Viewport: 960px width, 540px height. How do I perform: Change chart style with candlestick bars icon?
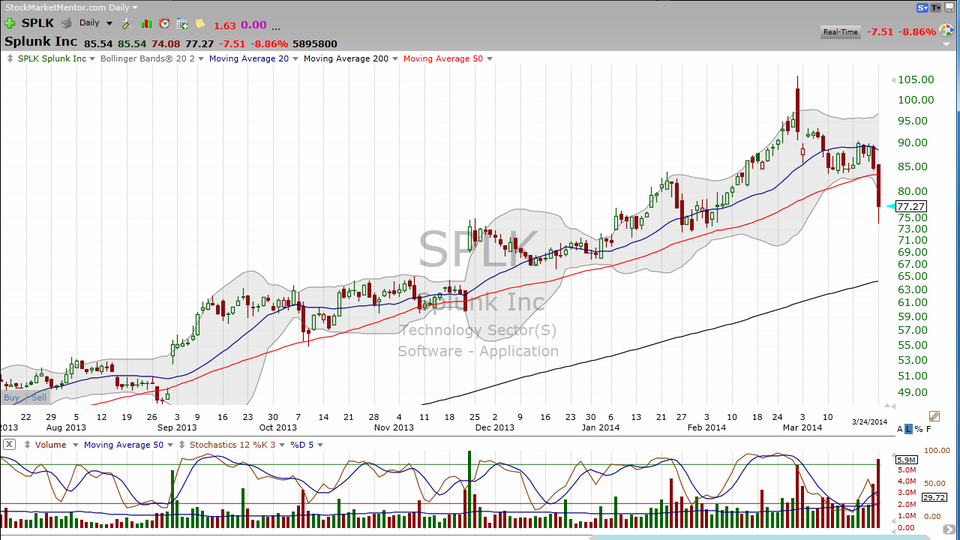[146, 23]
